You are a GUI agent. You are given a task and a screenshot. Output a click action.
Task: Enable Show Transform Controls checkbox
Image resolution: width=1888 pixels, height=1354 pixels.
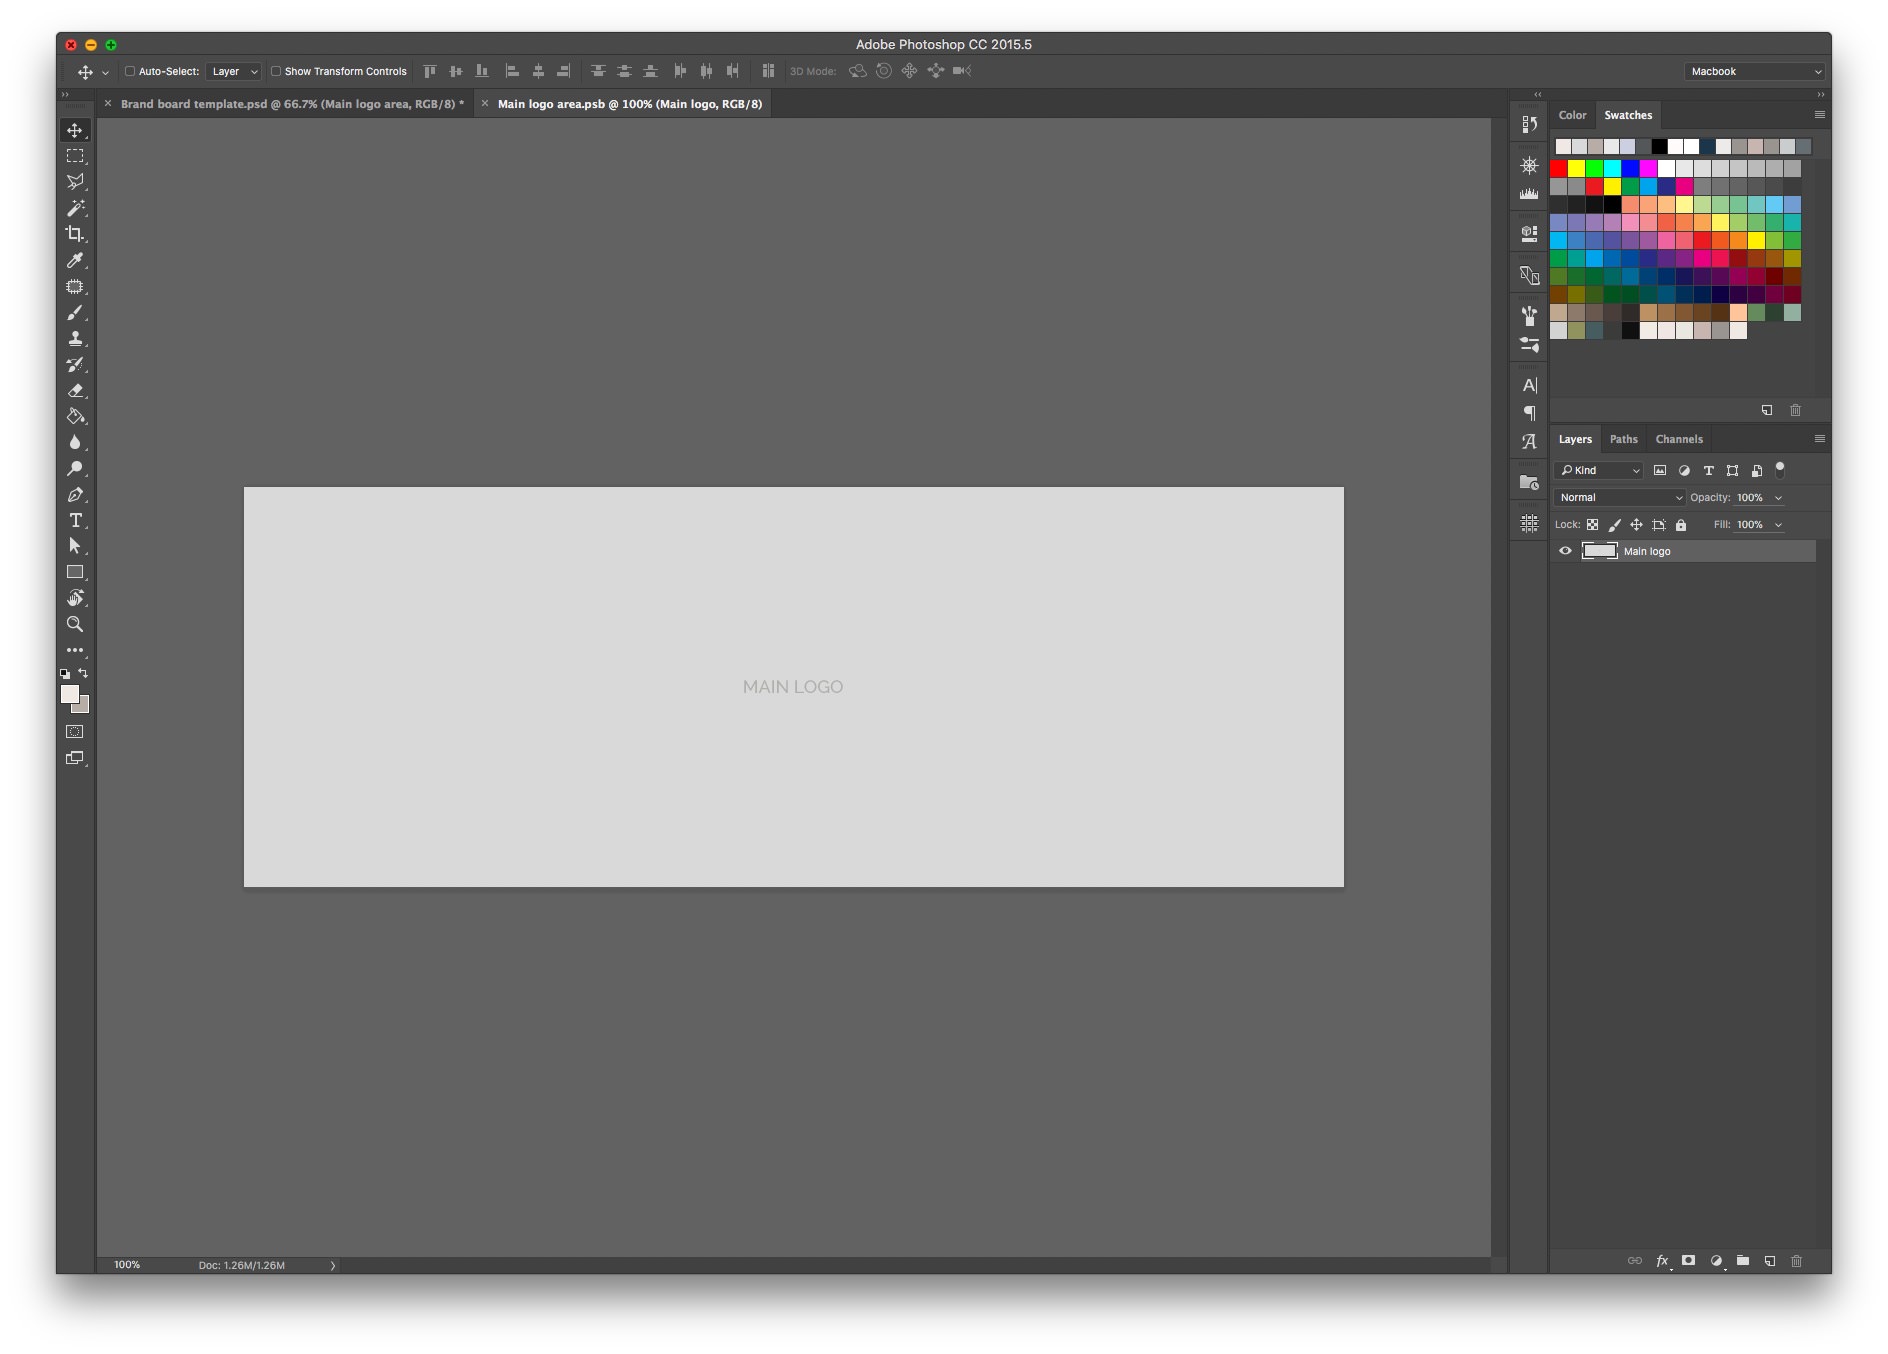(276, 71)
